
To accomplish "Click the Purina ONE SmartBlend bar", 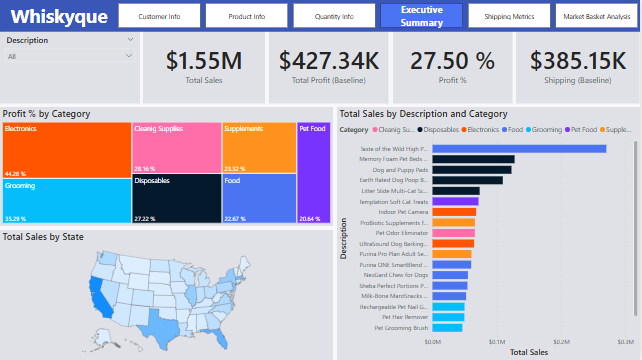I will pyautogui.click(x=452, y=265).
